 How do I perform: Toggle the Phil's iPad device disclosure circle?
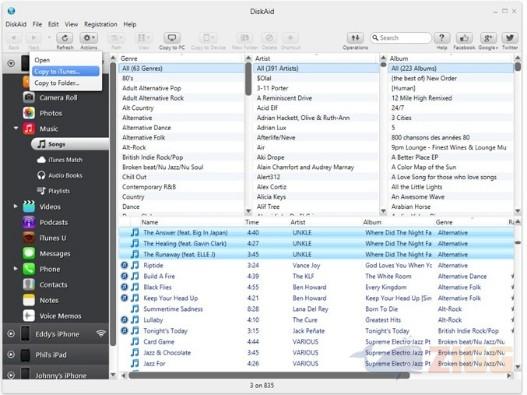(11, 355)
